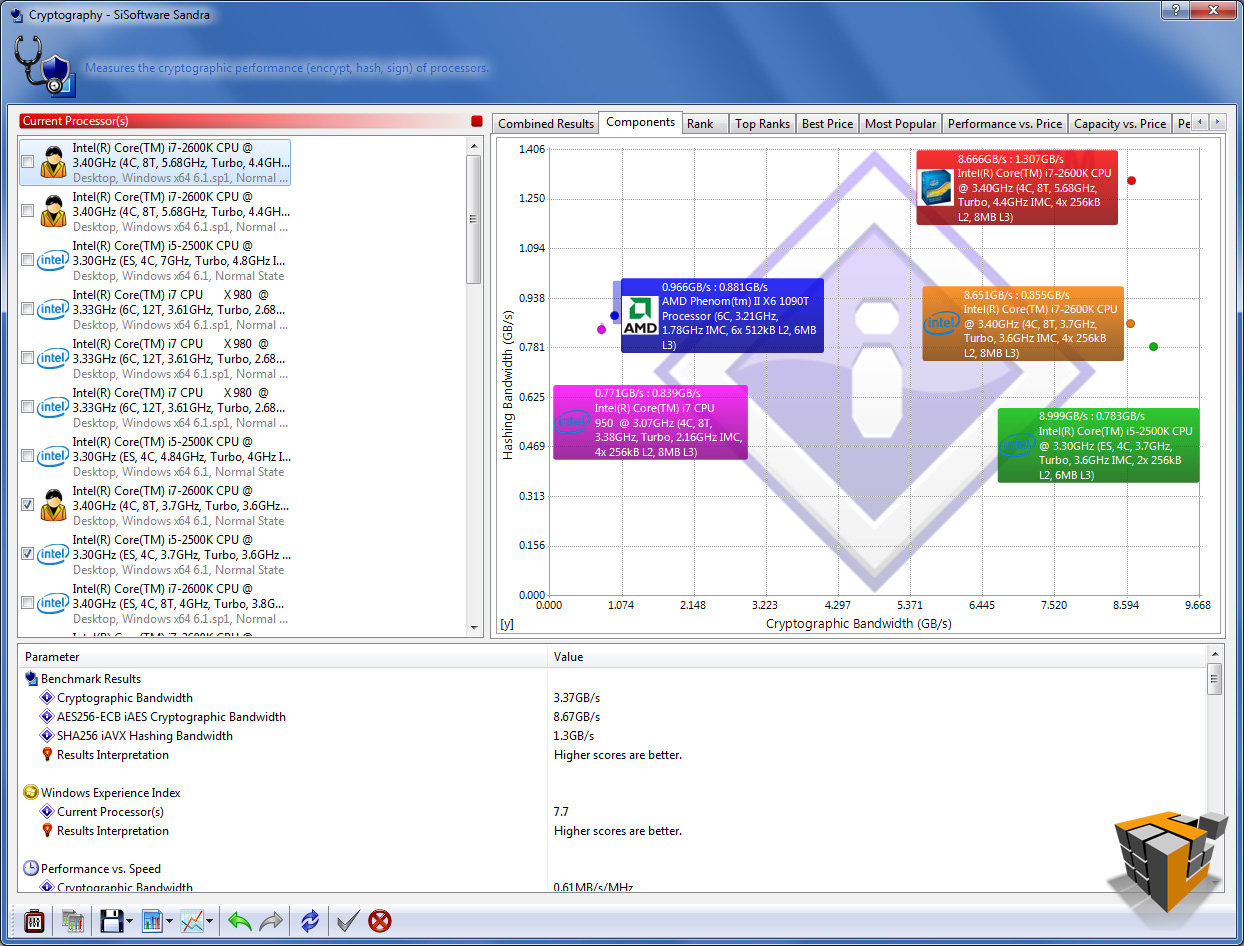Click the green back arrow icon
Screen dimensions: 1244x946
pos(239,921)
